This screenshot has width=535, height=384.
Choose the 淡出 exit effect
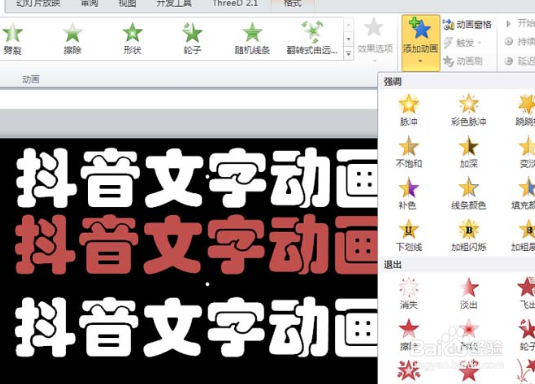(x=468, y=294)
